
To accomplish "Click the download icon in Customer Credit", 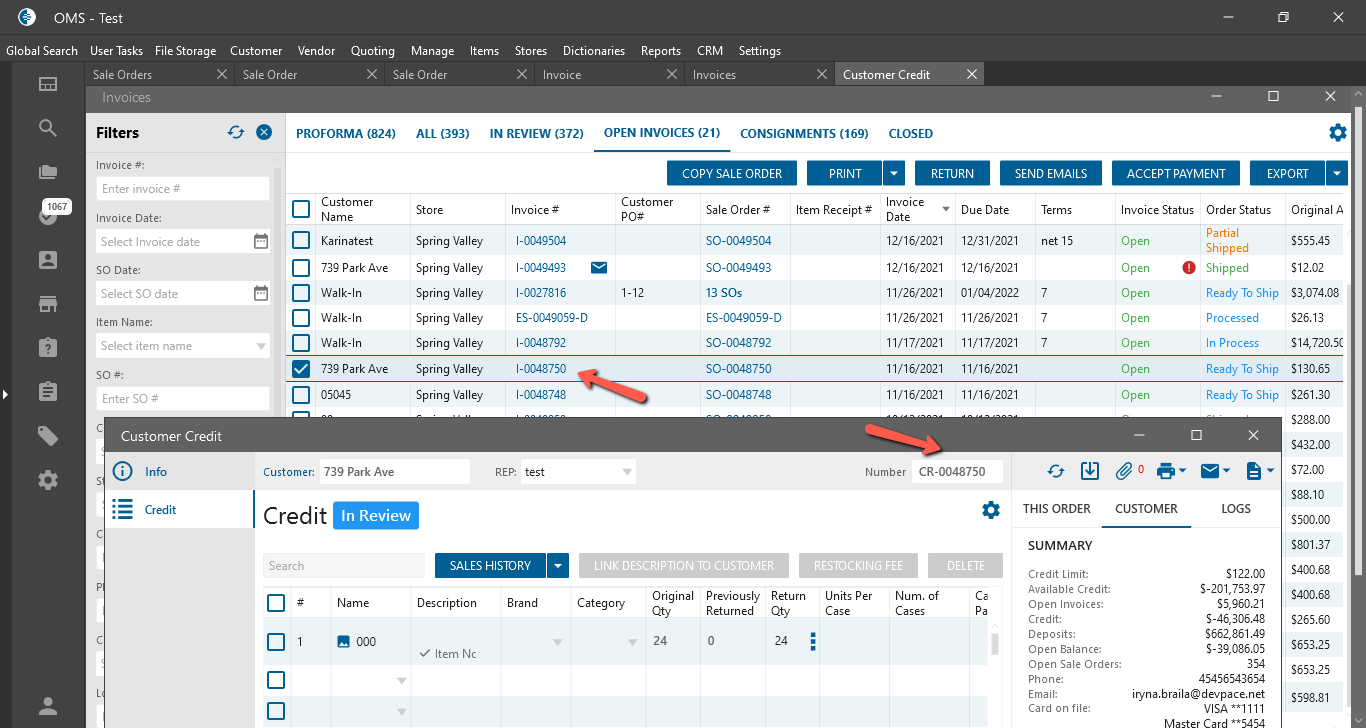I will [x=1090, y=471].
